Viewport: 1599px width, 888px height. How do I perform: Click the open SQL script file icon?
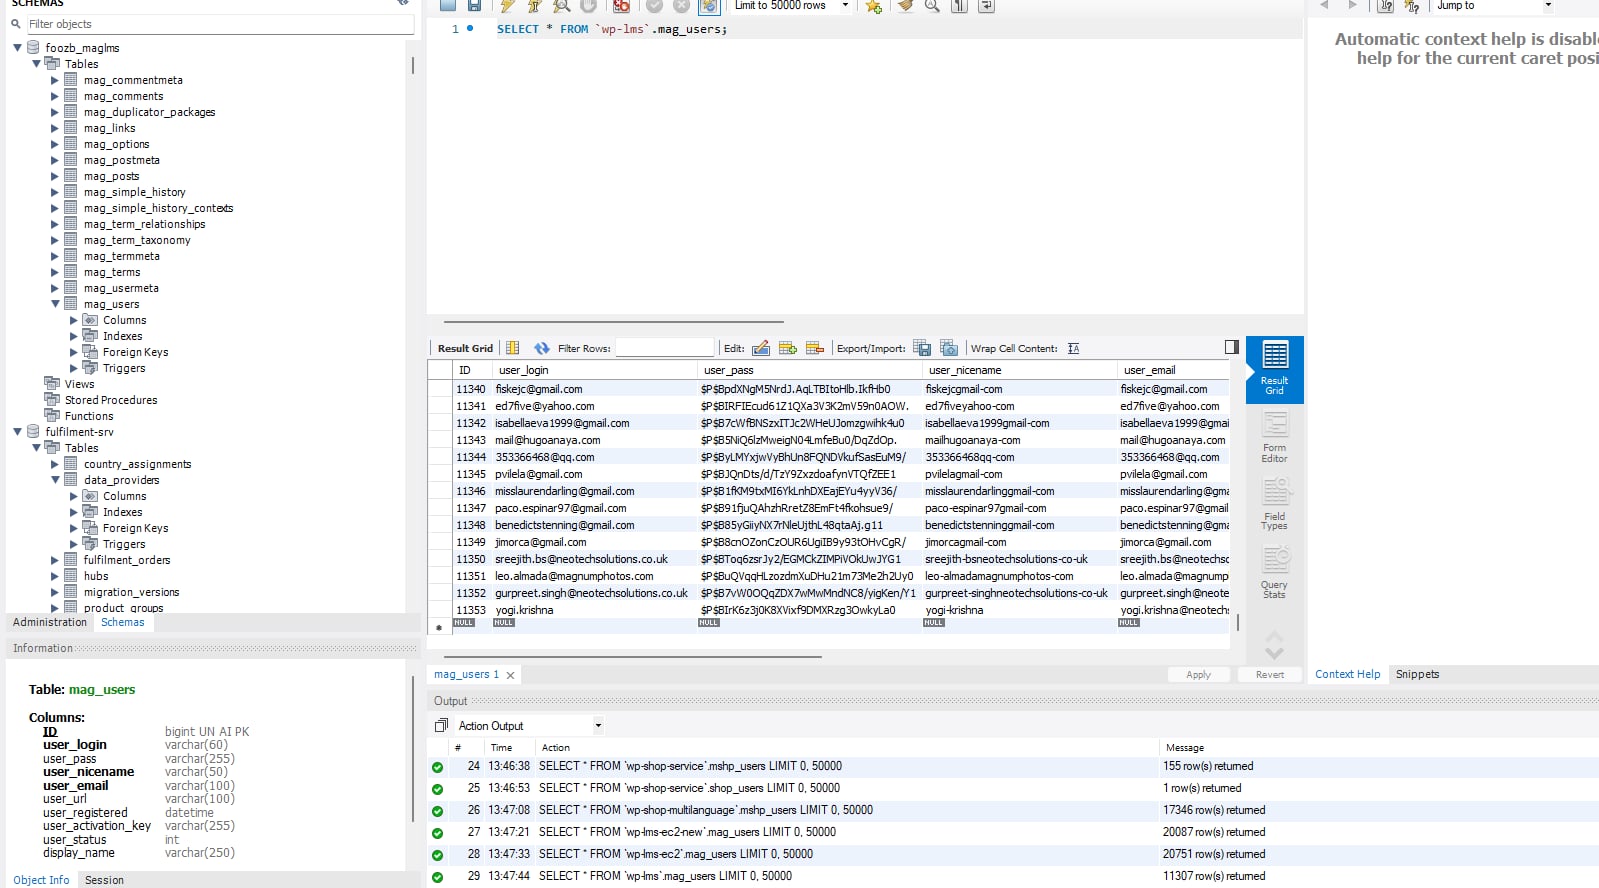coord(447,5)
